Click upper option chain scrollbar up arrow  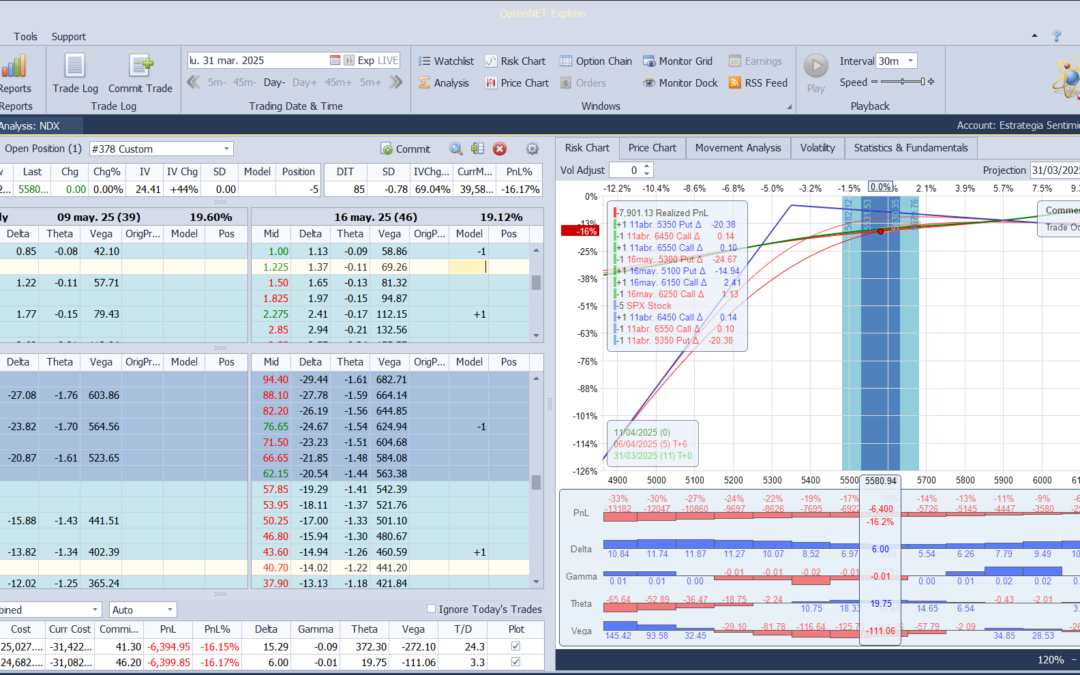(x=536, y=251)
